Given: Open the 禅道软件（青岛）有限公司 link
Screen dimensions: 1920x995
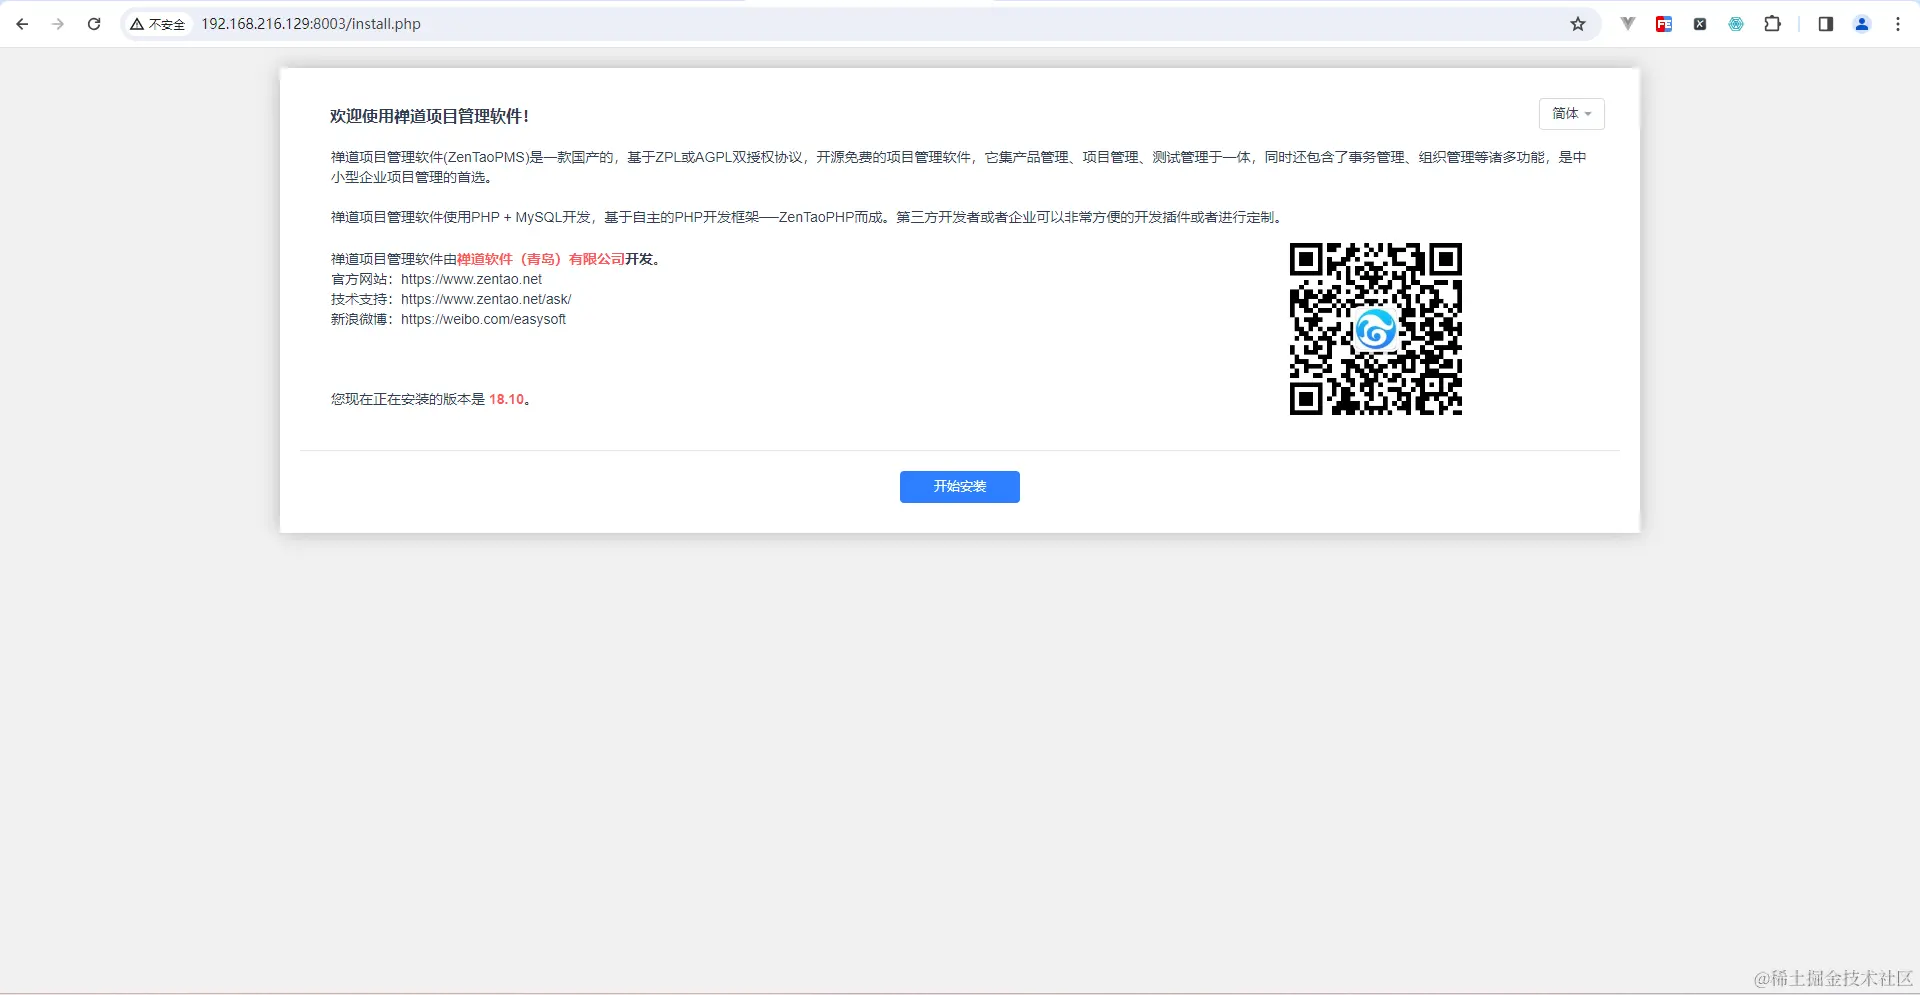Looking at the screenshot, I should click(541, 259).
